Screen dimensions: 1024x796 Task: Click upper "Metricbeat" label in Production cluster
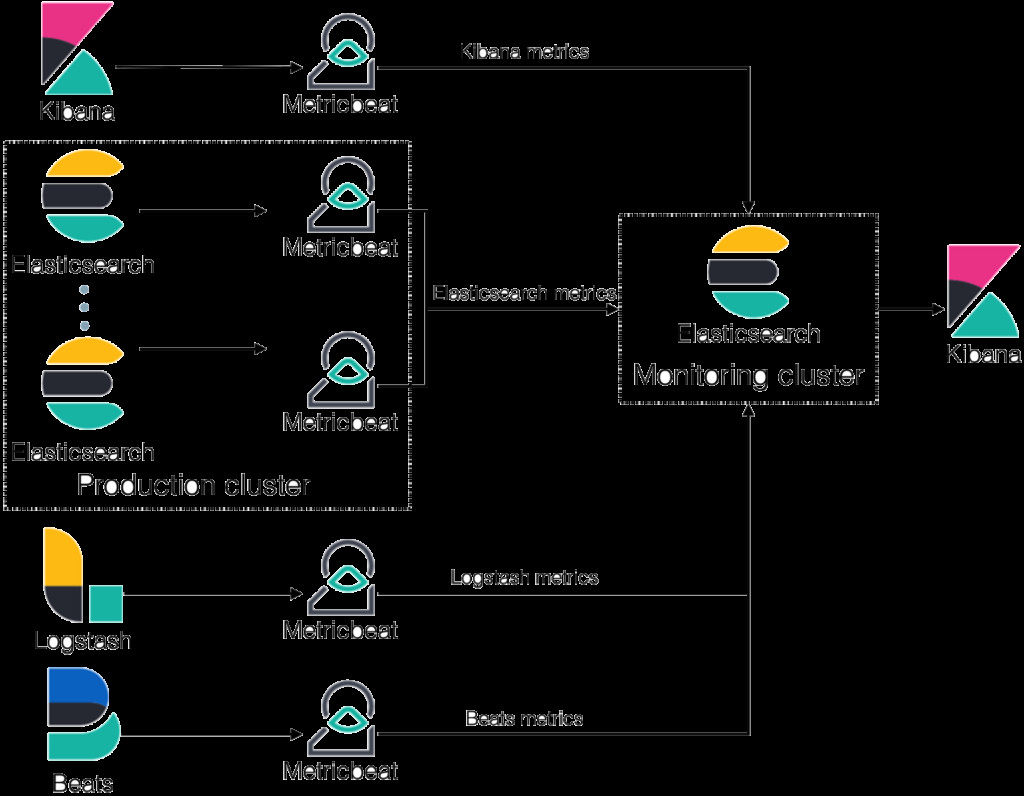coord(340,247)
